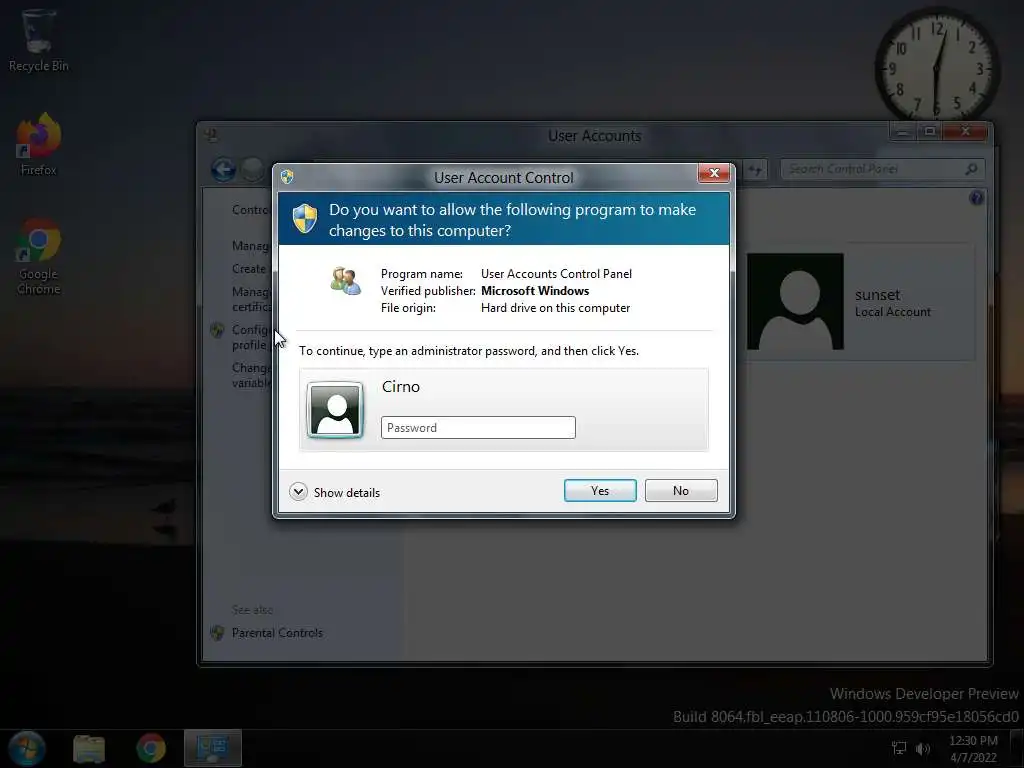Click the Manage certificates link in sidebar
The height and width of the screenshot is (768, 1024).
coord(251,299)
